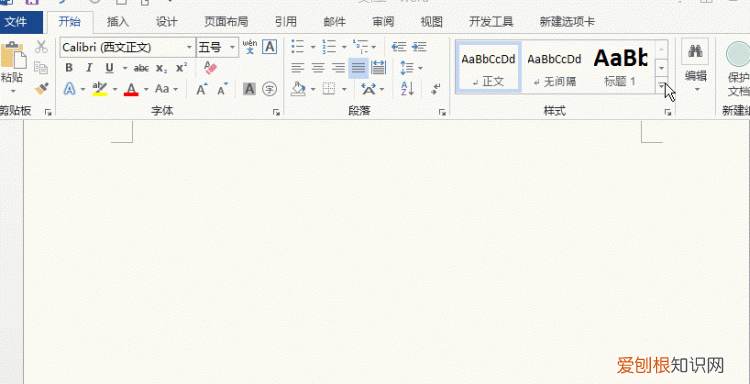Toggle Strikethrough abc formatting
750x384 pixels.
click(141, 68)
